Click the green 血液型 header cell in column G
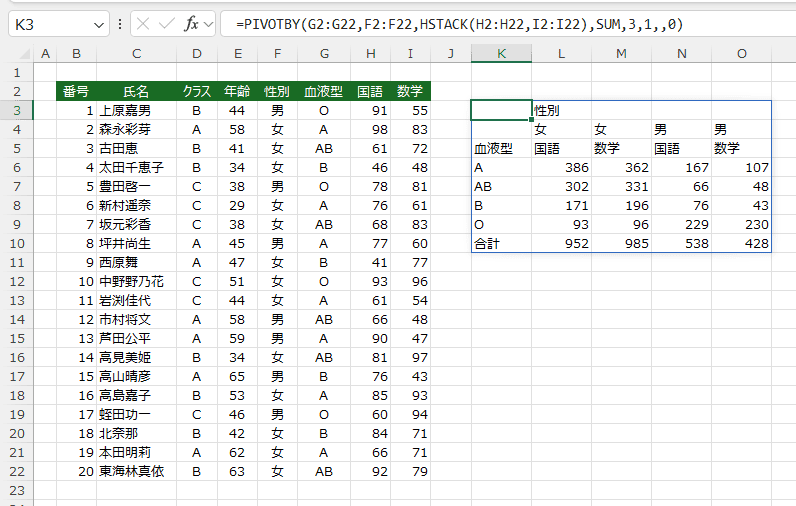 click(324, 91)
